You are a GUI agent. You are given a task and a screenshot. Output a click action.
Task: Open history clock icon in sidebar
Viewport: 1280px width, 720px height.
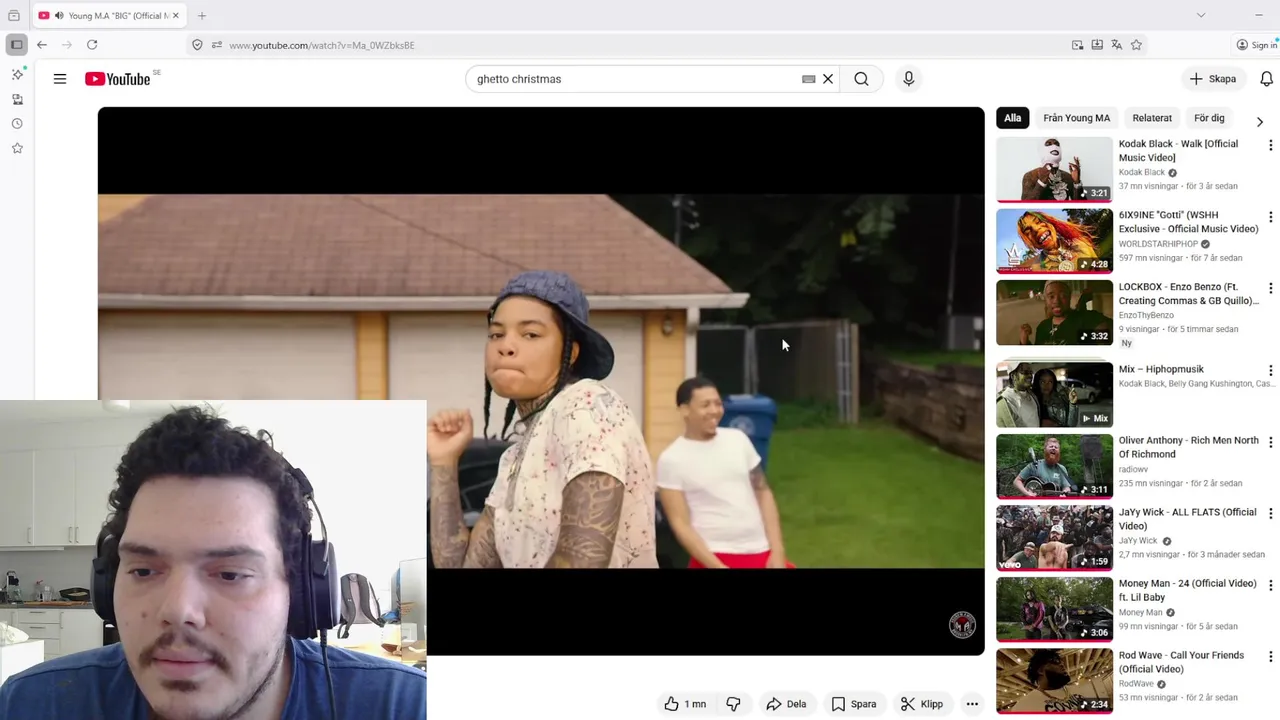coord(17,124)
